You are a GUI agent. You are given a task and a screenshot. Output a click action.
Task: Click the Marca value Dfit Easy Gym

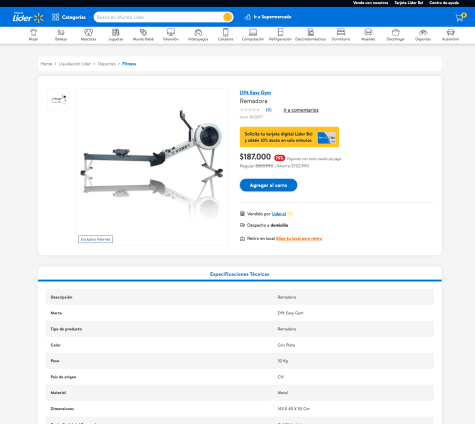click(x=290, y=313)
